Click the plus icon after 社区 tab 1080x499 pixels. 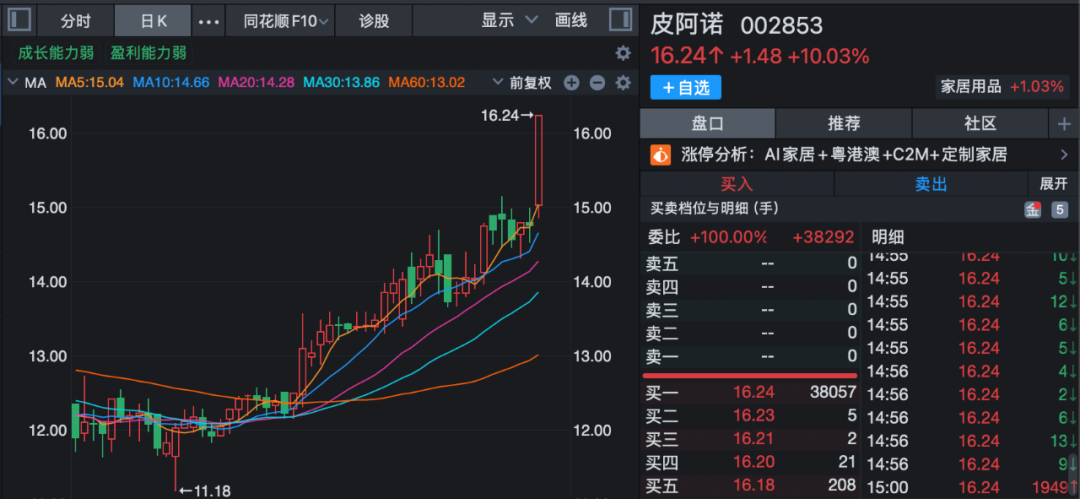pos(1064,123)
